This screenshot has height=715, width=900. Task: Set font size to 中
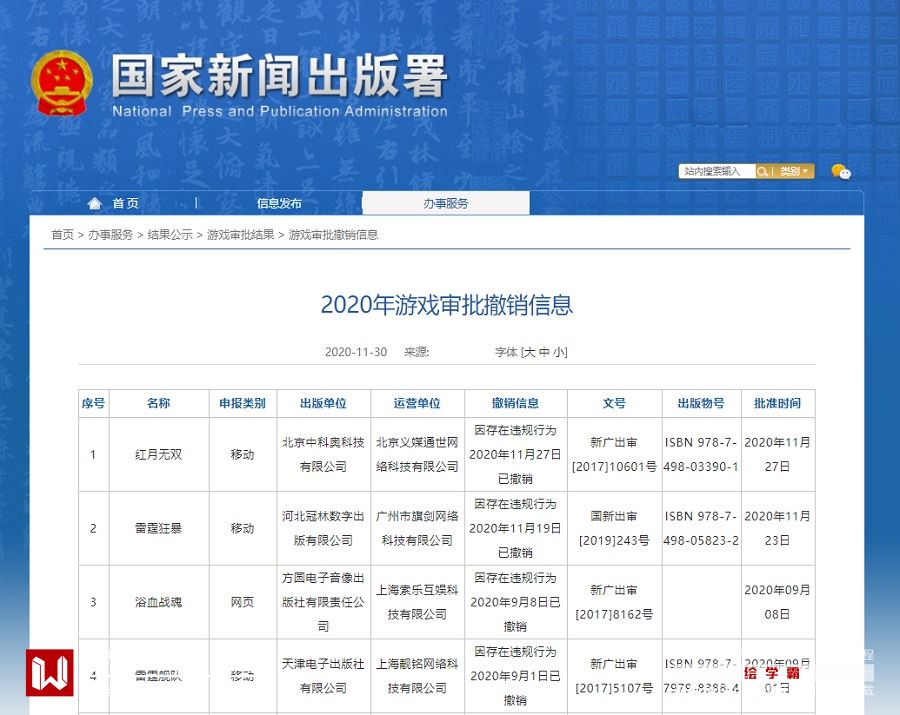(x=544, y=352)
